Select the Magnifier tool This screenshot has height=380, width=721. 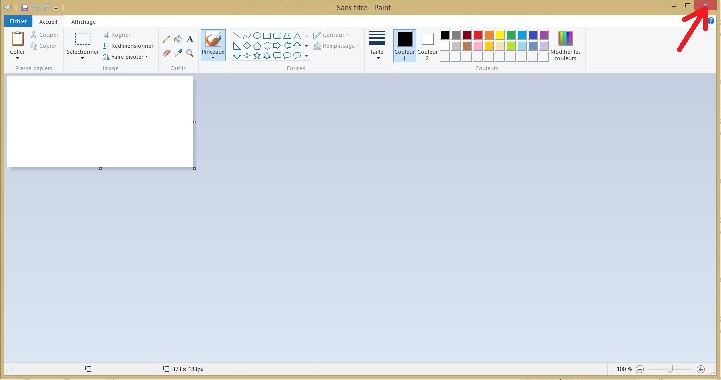[189, 53]
